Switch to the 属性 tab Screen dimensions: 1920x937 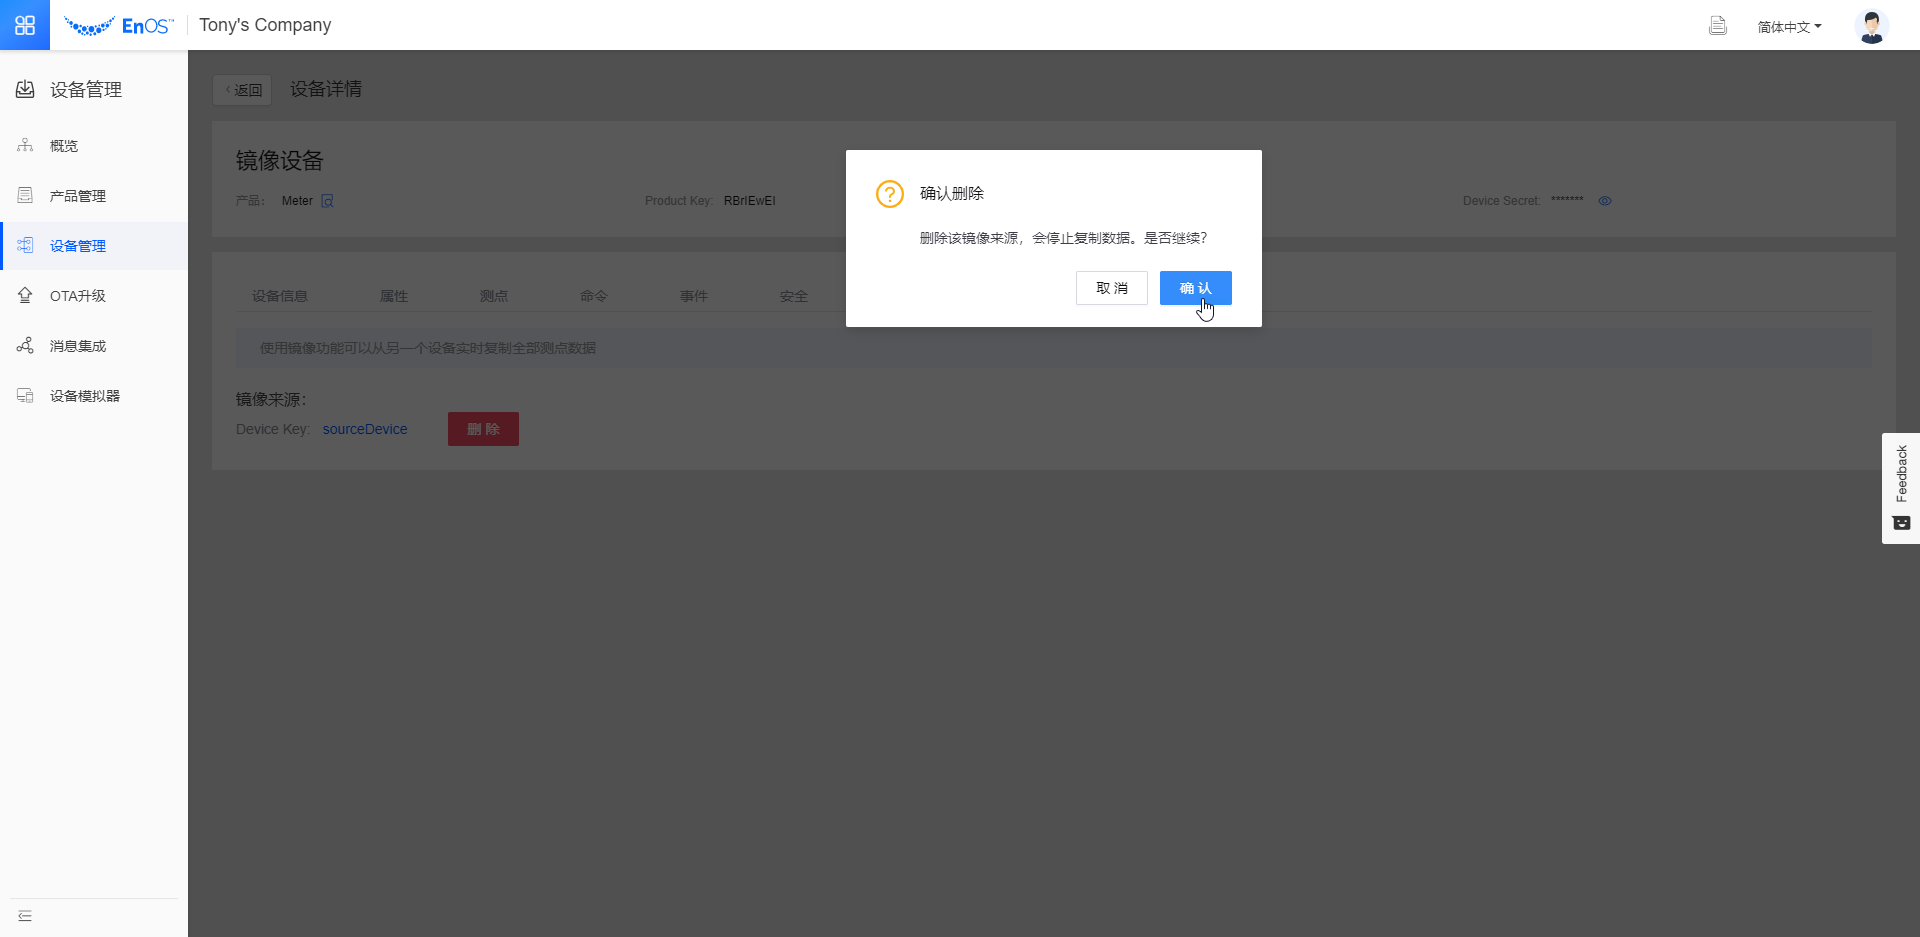point(394,296)
